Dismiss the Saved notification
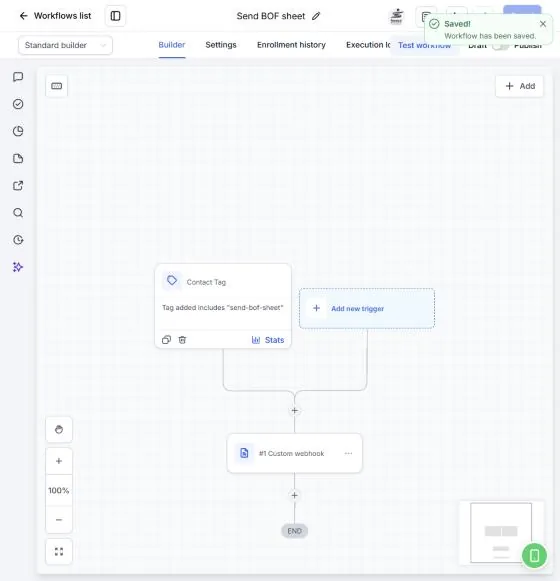 coord(543,24)
